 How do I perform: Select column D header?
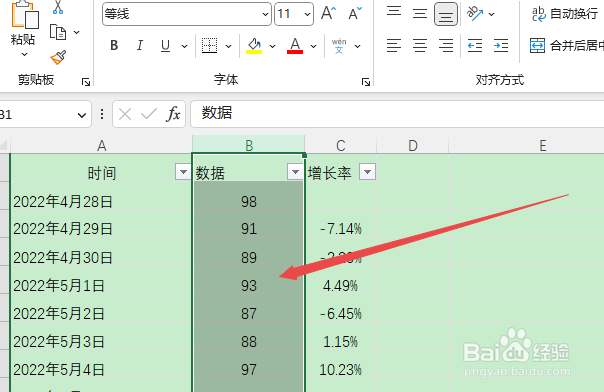413,146
